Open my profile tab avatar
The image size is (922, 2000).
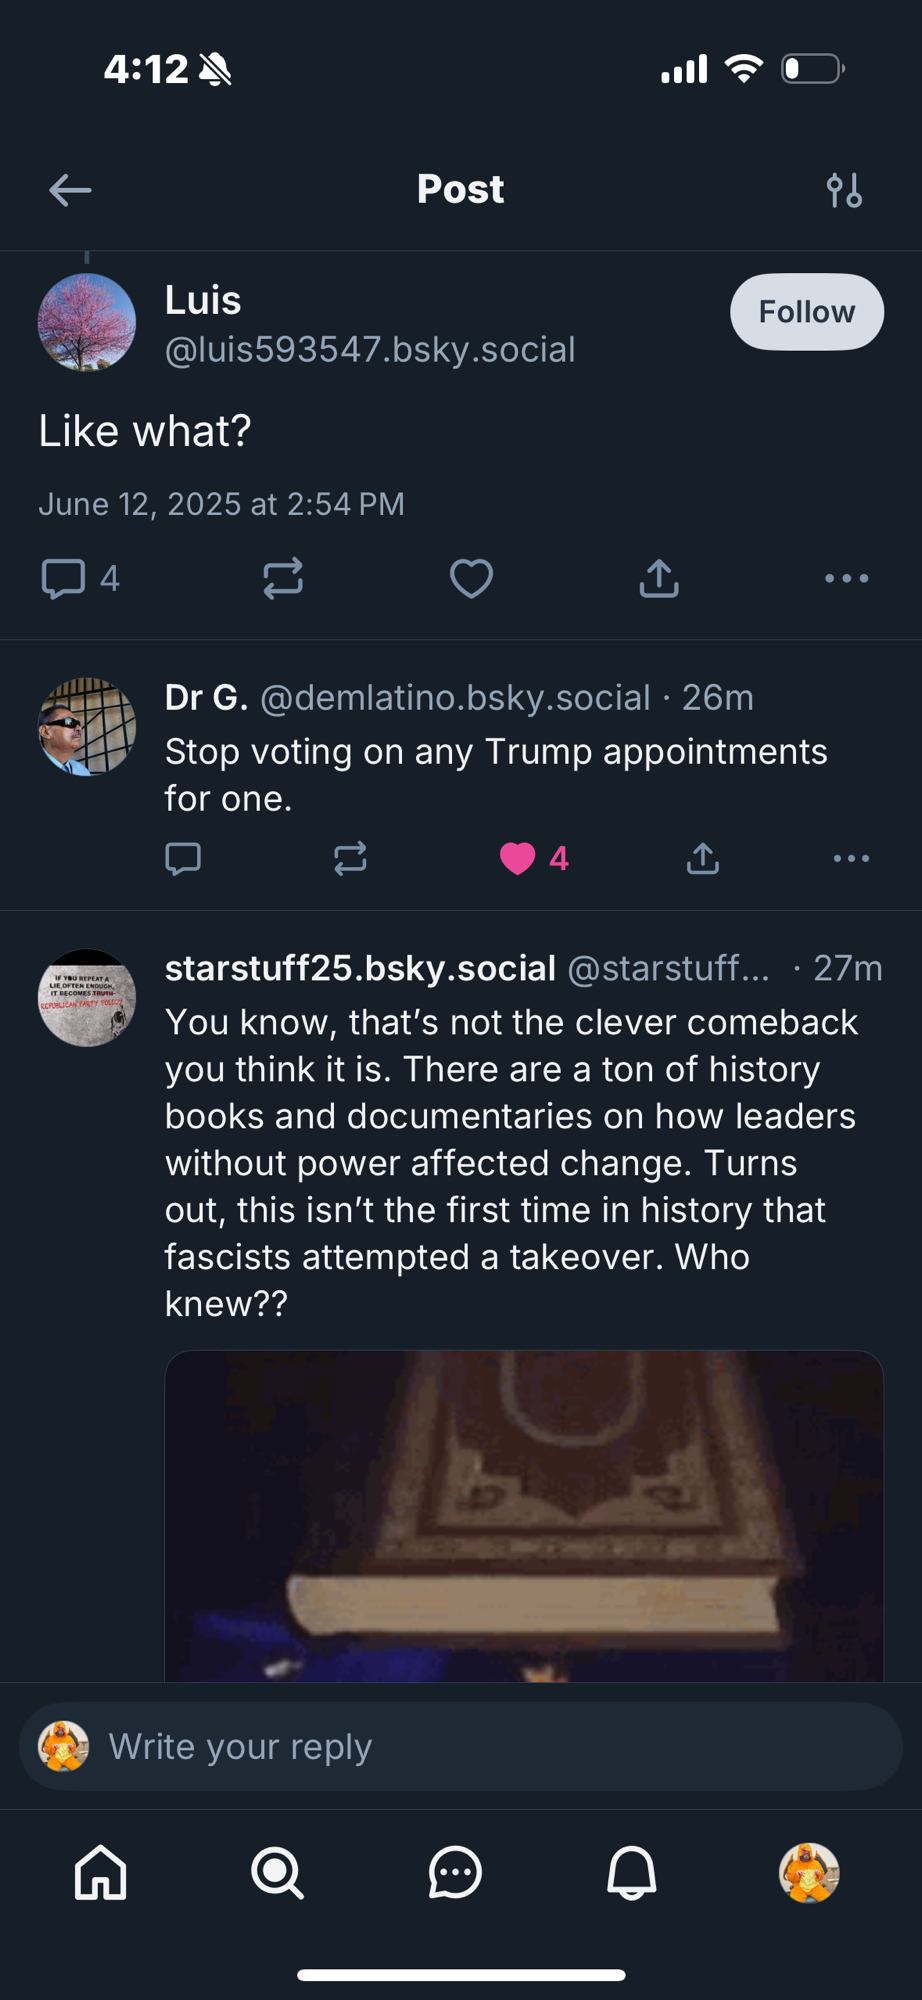[808, 1872]
